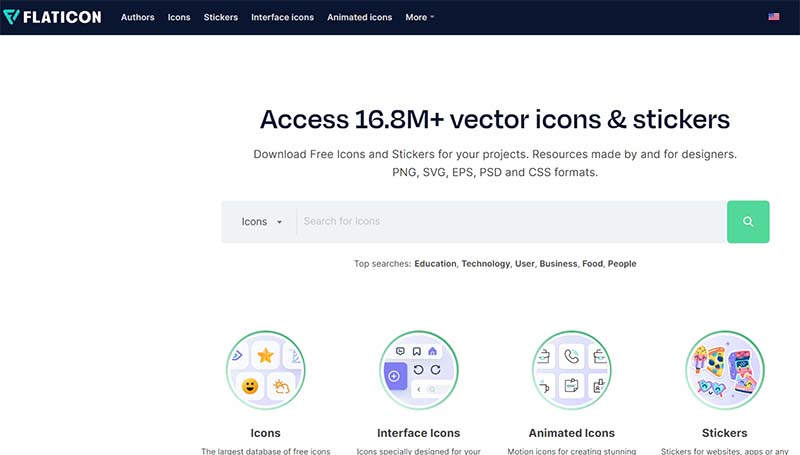The width and height of the screenshot is (800, 455).
Task: Open the Stickers circle image
Action: pos(724,370)
